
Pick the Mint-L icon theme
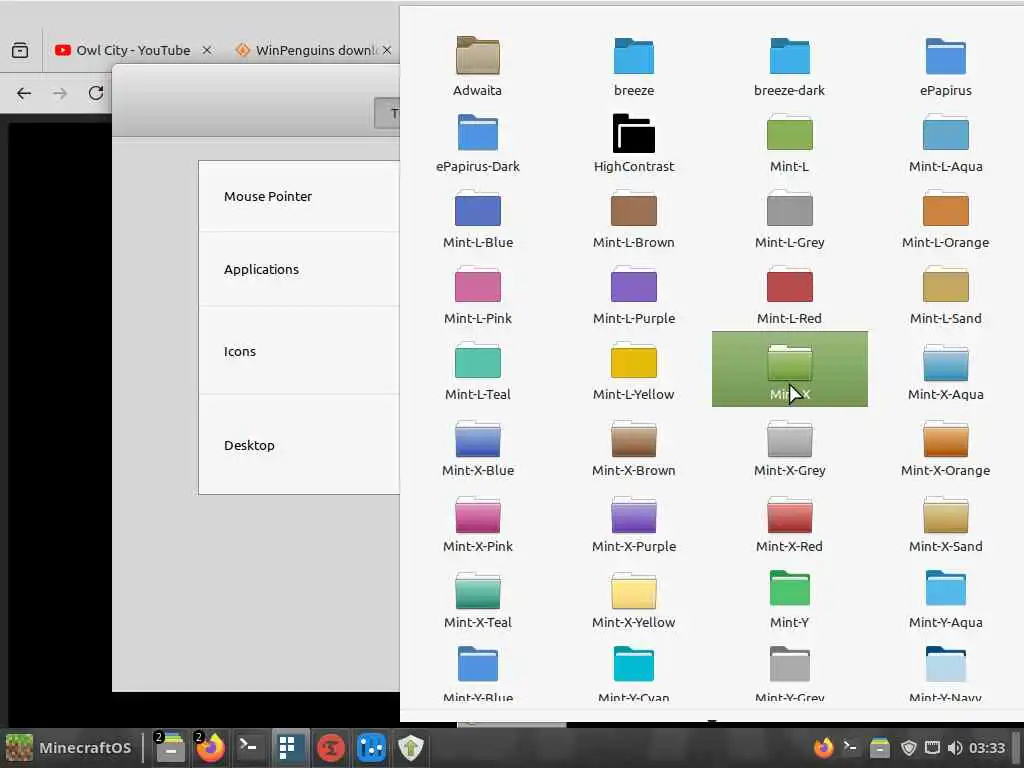coord(790,141)
